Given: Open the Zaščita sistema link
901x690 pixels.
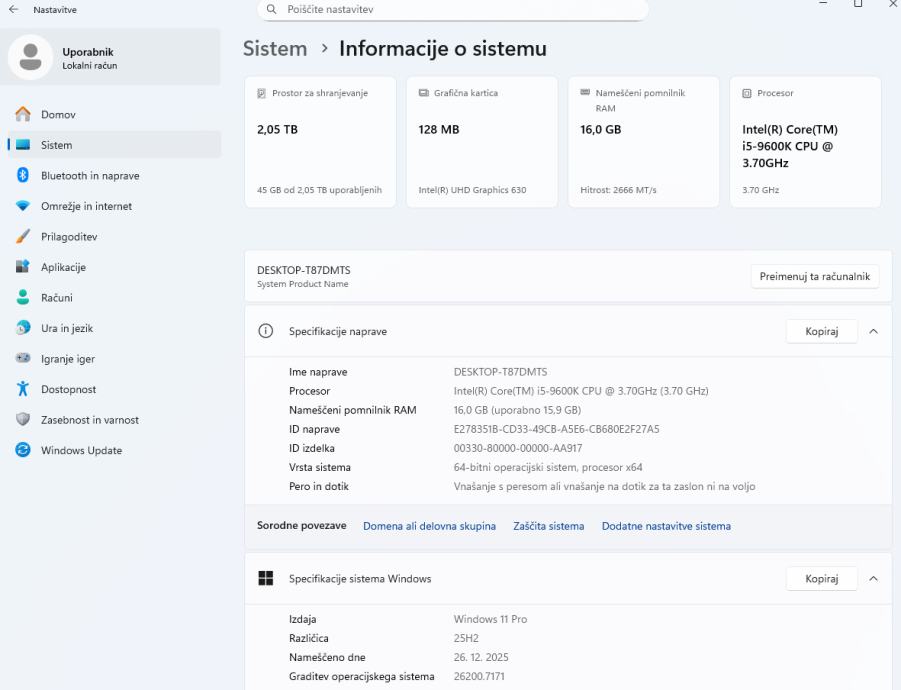Looking at the screenshot, I should (x=548, y=526).
